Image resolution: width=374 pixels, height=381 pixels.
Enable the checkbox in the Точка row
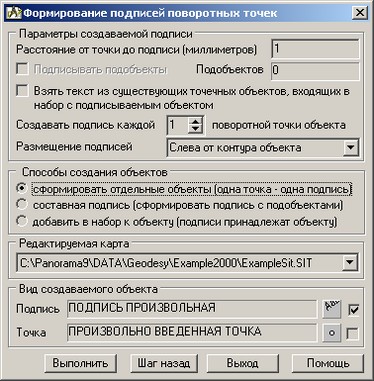click(353, 333)
